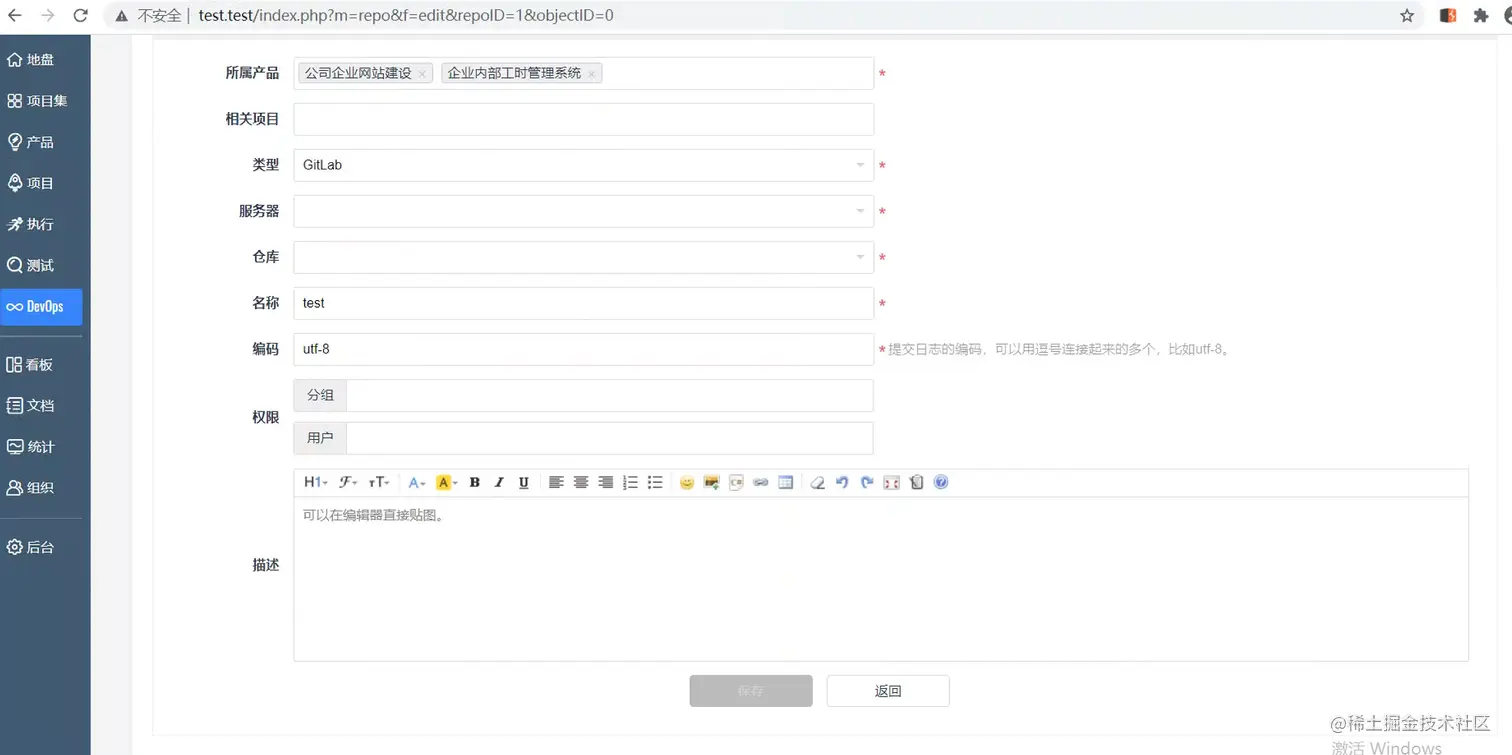The image size is (1512, 755).
Task: Open the yellow highlight color picker
Action: click(x=446, y=482)
